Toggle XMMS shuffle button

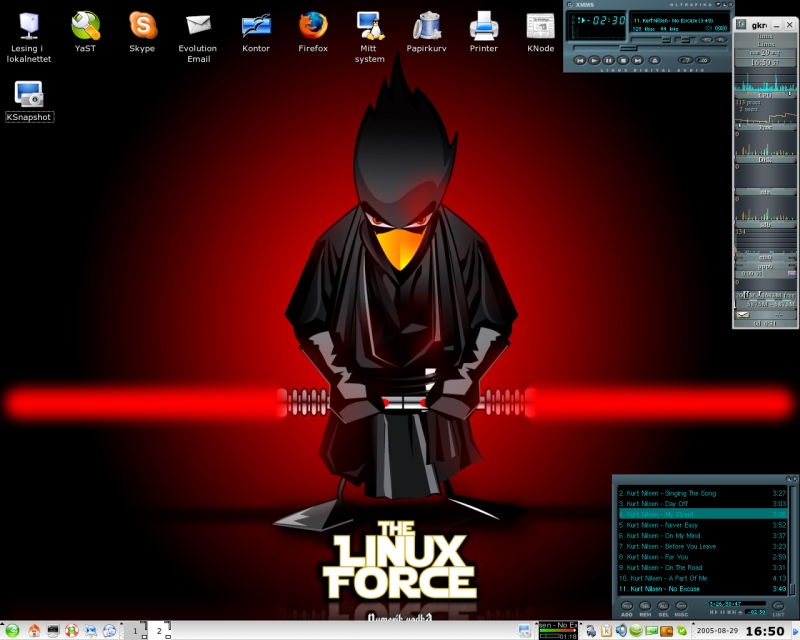click(x=685, y=60)
